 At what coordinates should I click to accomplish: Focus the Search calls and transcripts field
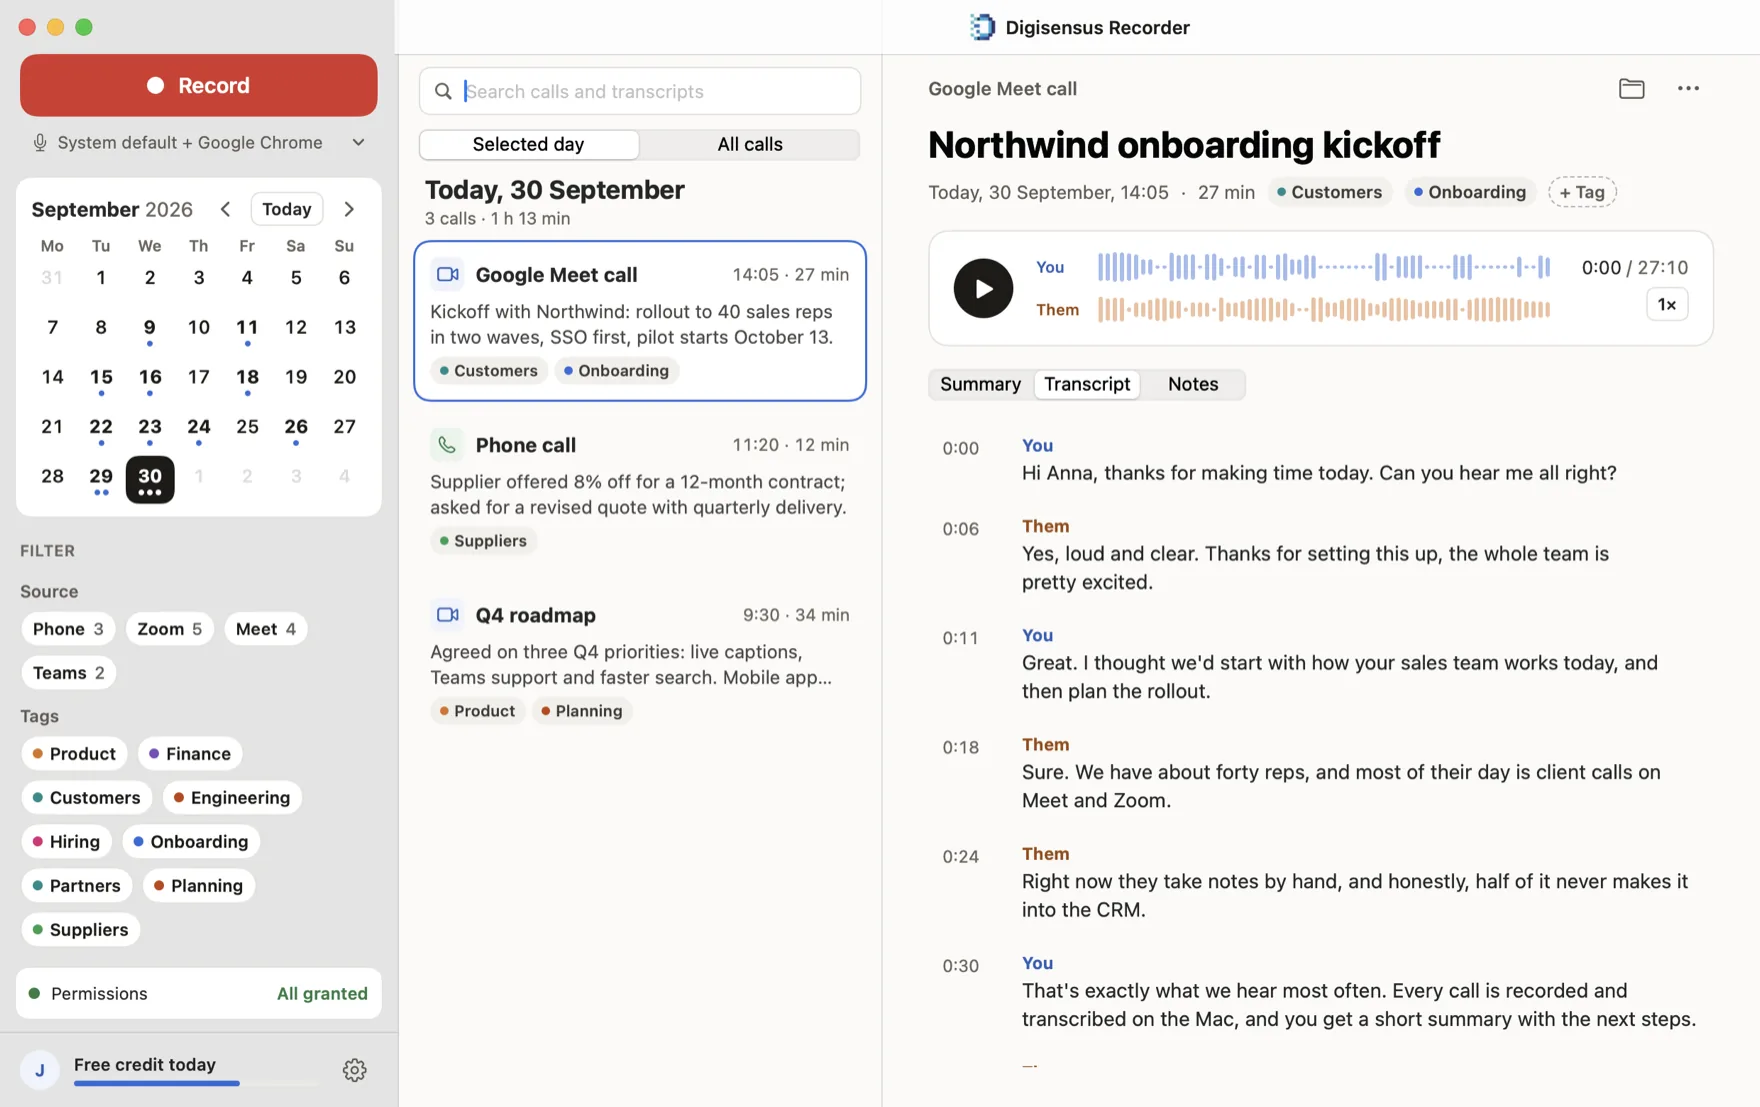click(x=640, y=92)
